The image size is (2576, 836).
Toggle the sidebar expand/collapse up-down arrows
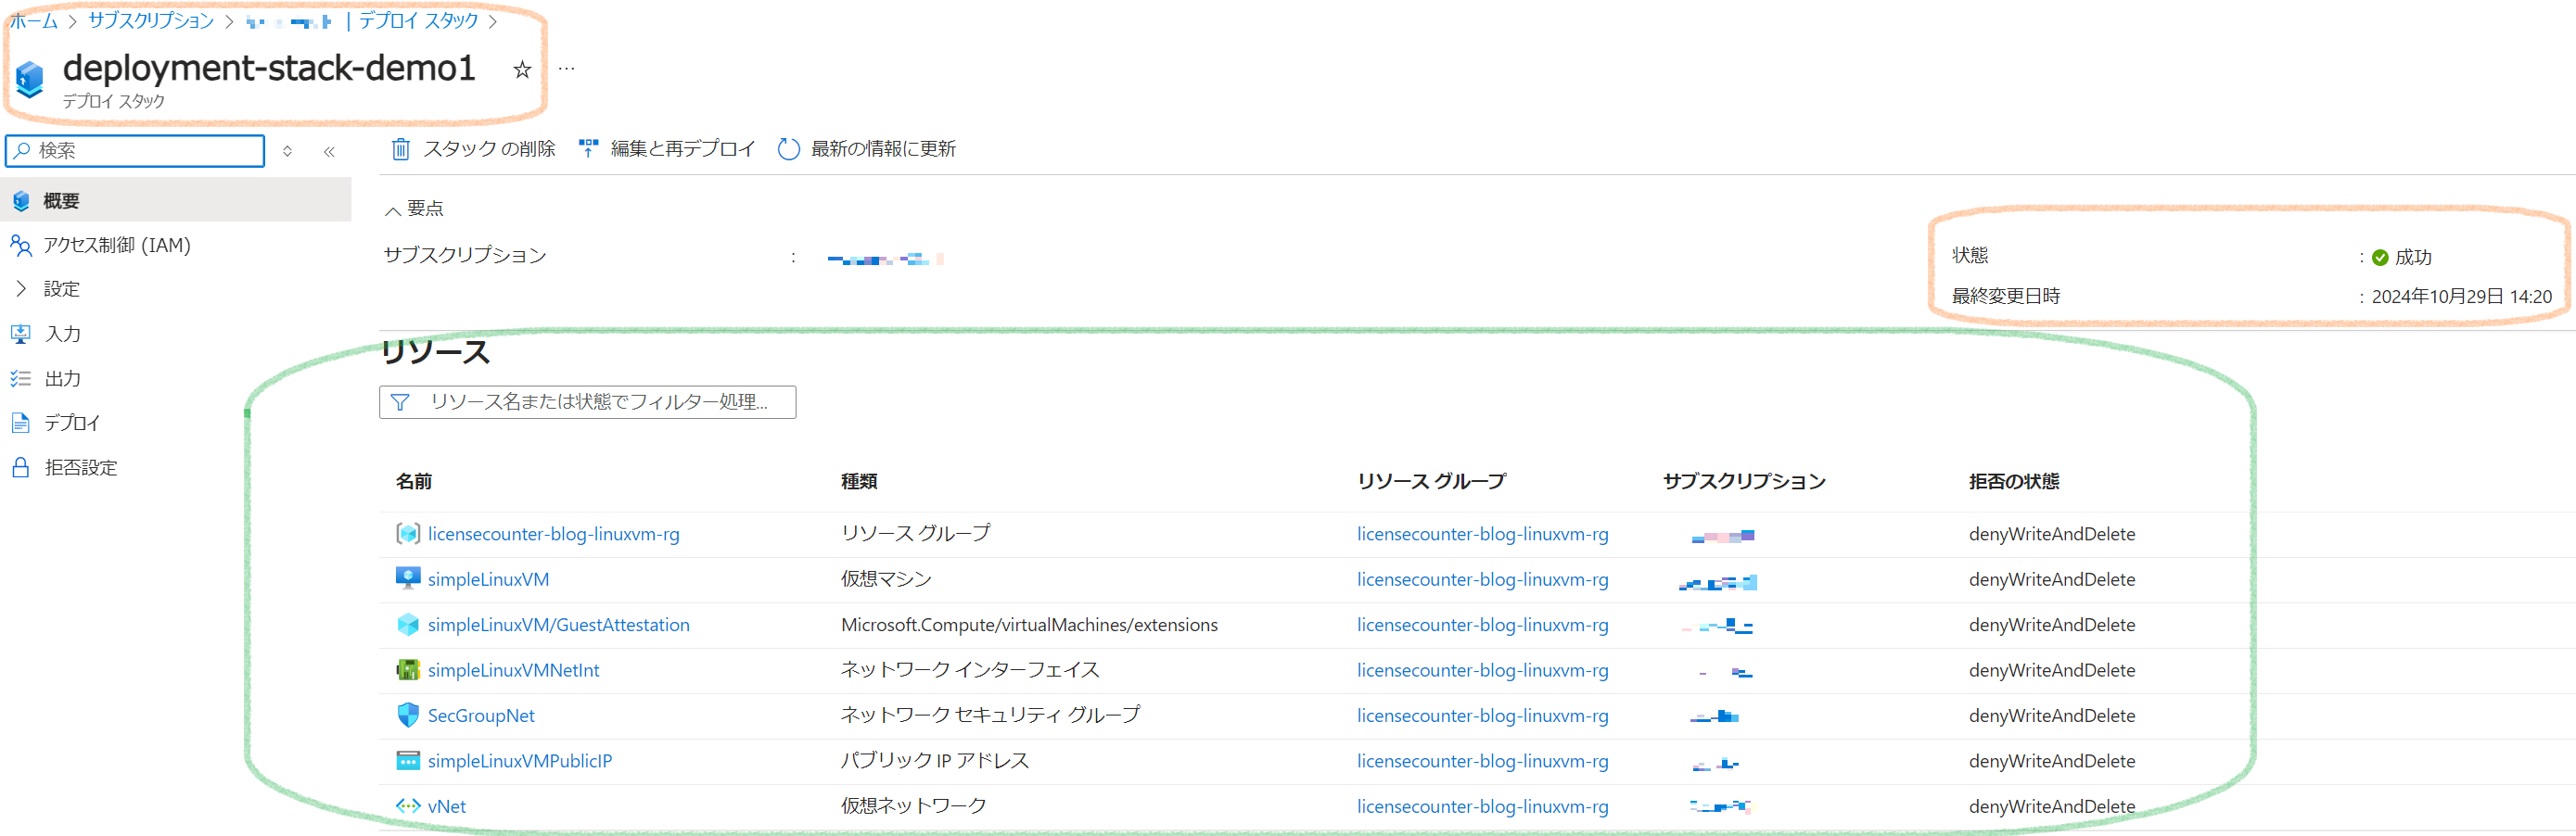288,151
